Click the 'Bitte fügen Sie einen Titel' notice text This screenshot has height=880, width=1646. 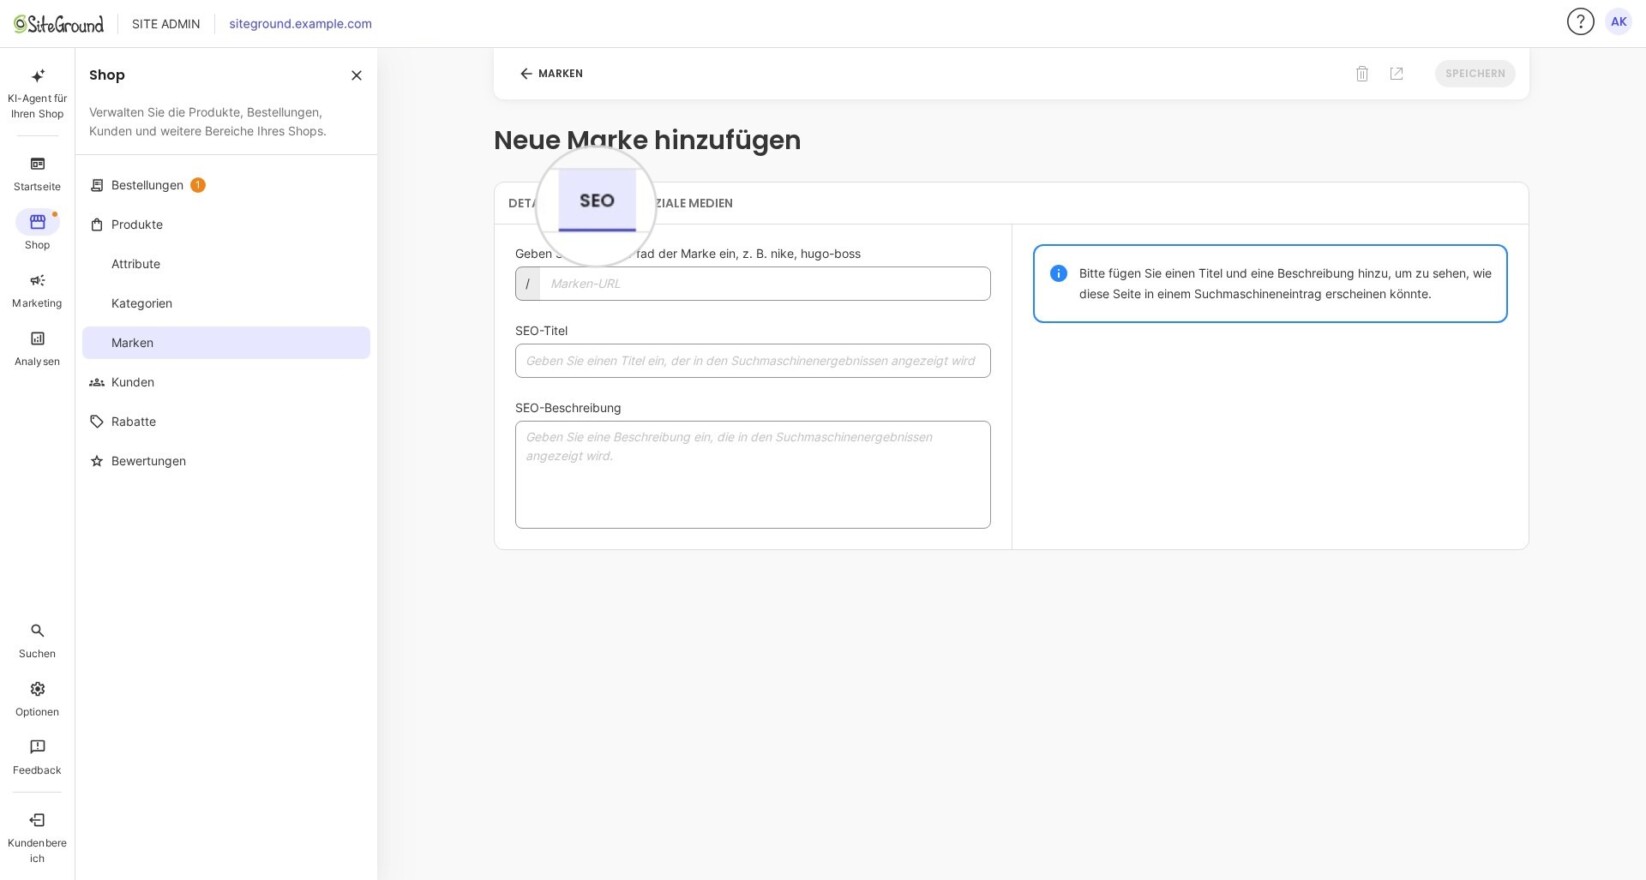pos(1285,283)
